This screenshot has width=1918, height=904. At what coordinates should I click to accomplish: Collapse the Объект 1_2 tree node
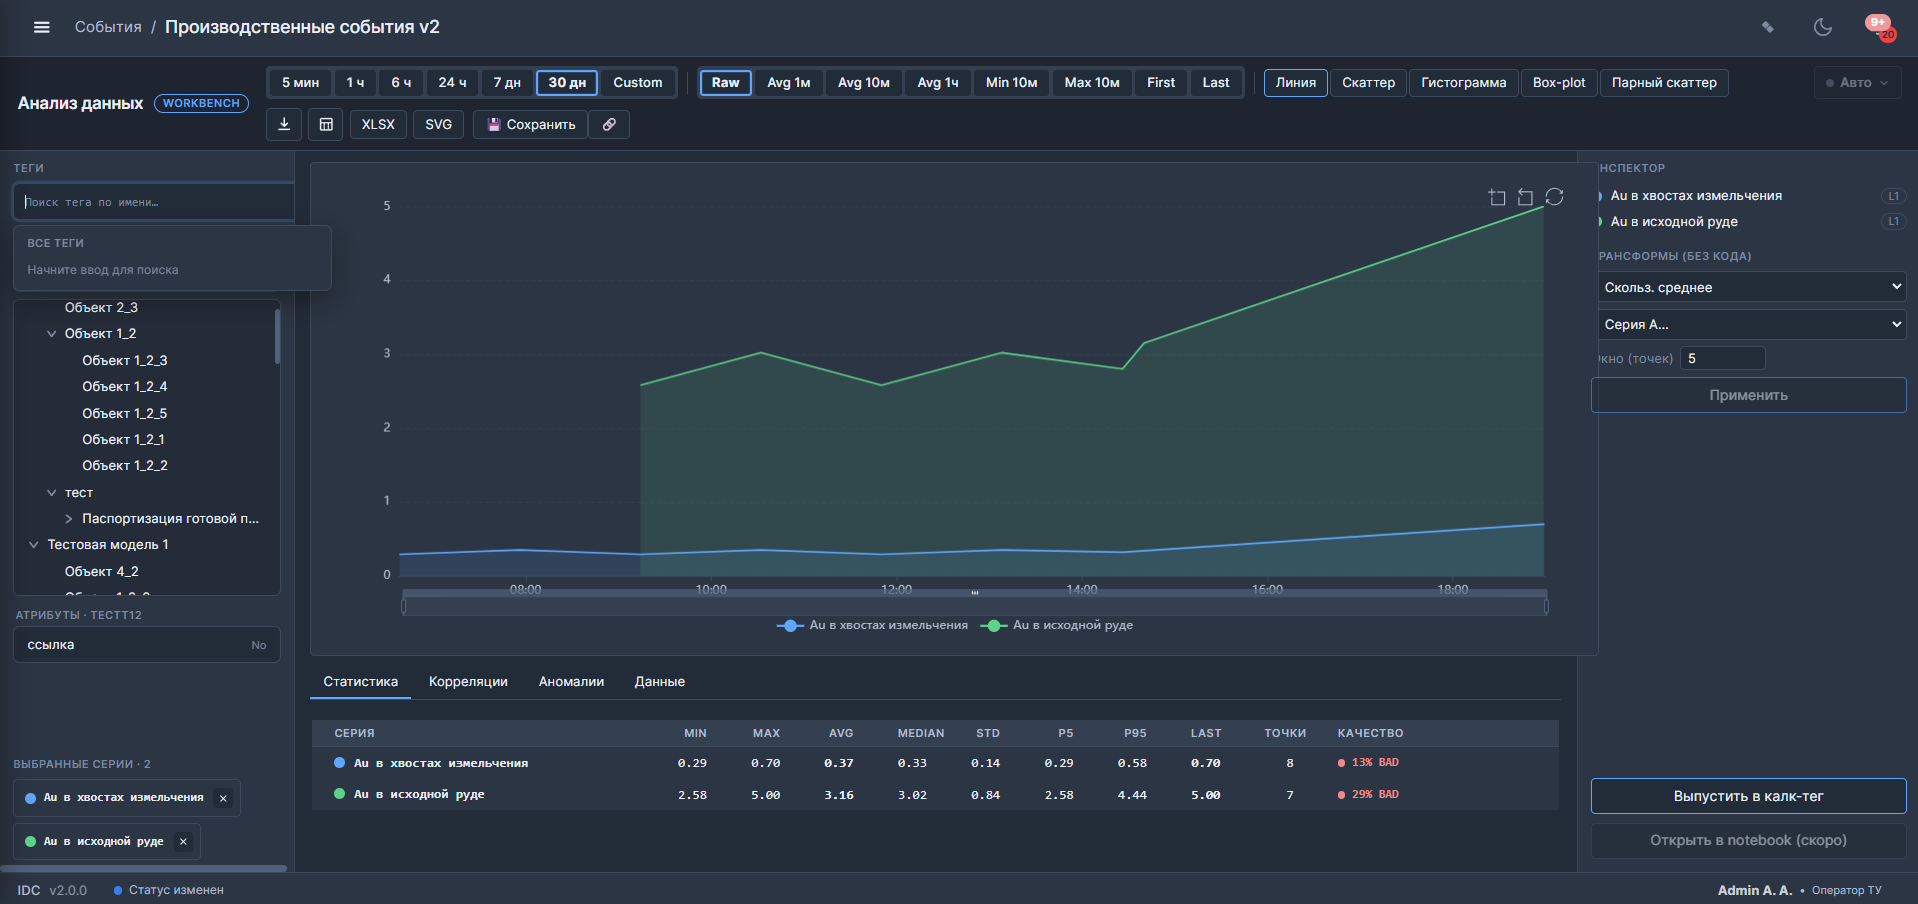click(x=52, y=334)
